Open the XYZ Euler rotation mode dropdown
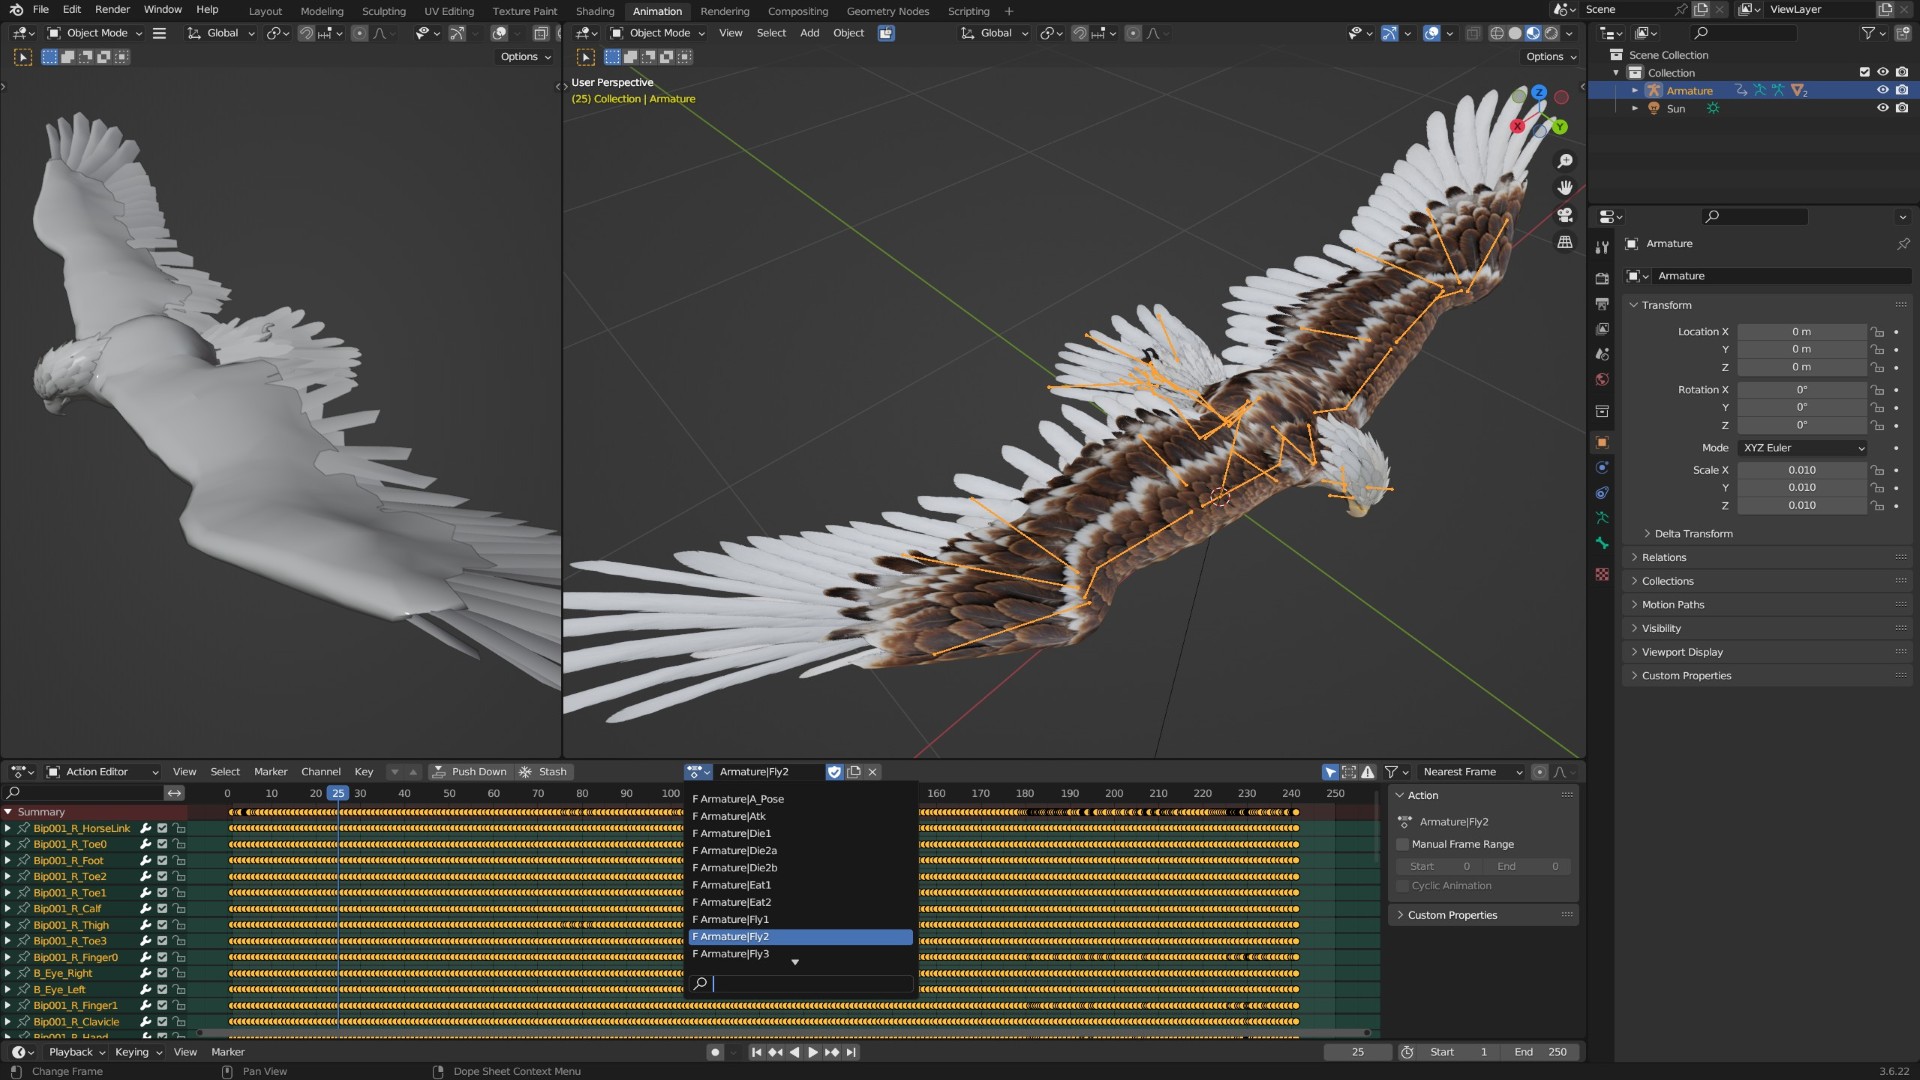Viewport: 1920px width, 1080px height. [x=1802, y=448]
